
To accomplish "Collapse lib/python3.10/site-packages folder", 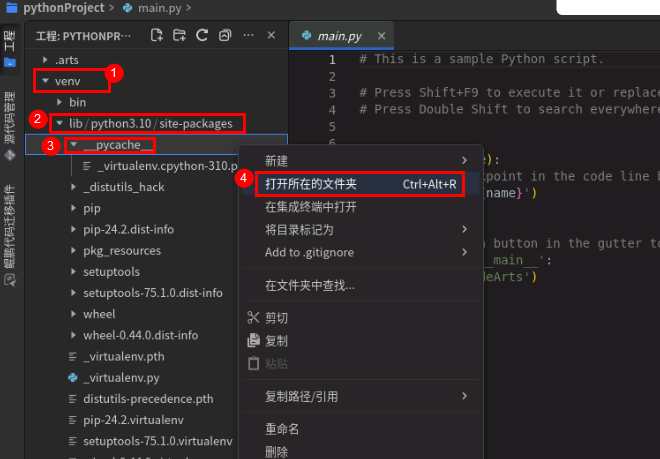I will tap(59, 123).
